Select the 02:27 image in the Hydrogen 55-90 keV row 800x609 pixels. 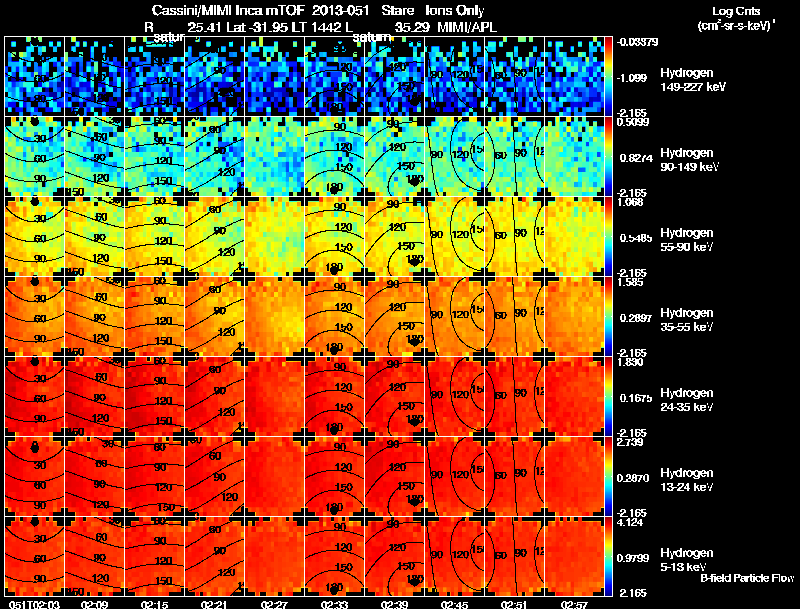click(274, 237)
